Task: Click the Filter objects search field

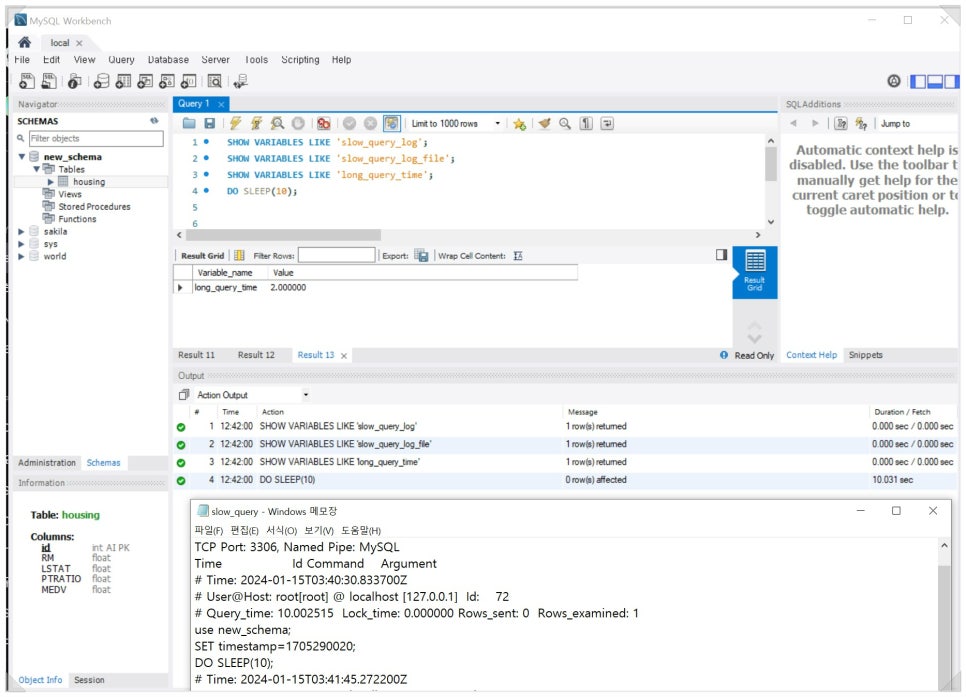Action: tap(96, 138)
